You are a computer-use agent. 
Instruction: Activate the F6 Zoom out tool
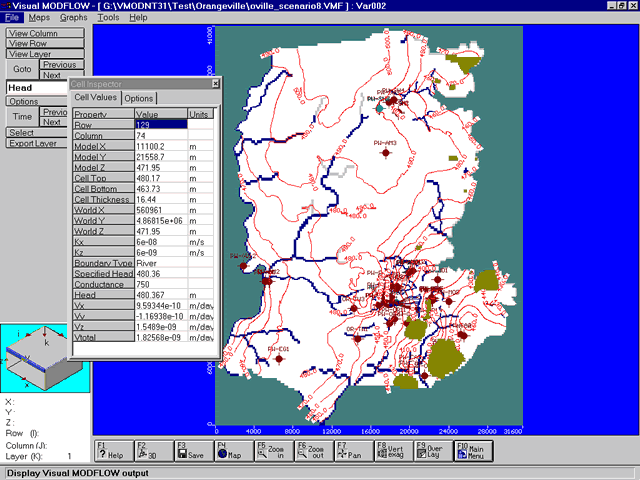(314, 451)
